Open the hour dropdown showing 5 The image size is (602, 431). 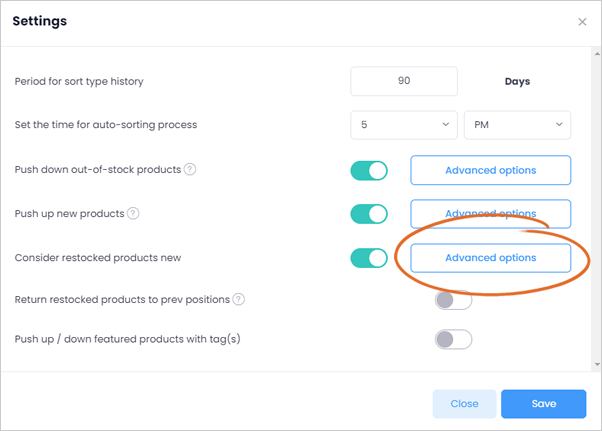404,125
